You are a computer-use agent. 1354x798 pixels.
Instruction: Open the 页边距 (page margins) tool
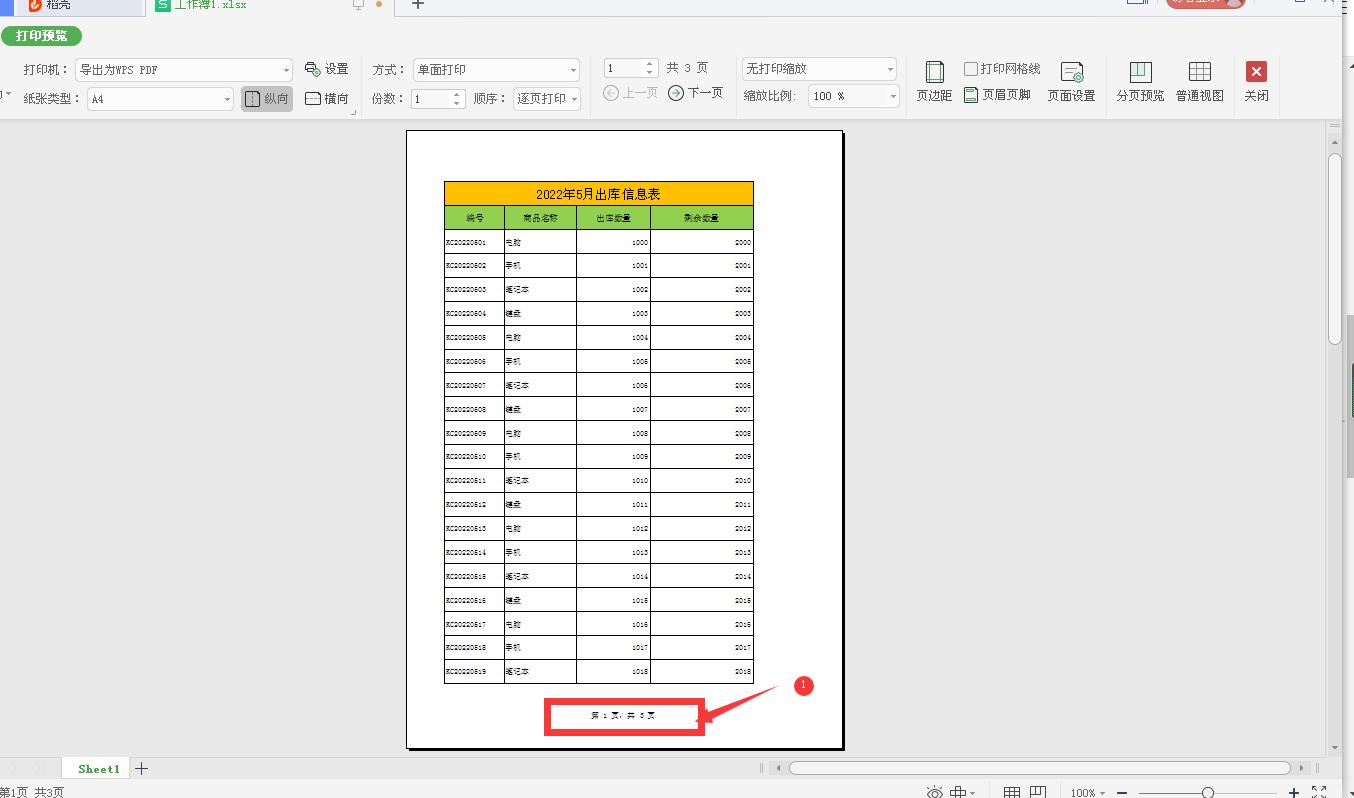[x=934, y=80]
